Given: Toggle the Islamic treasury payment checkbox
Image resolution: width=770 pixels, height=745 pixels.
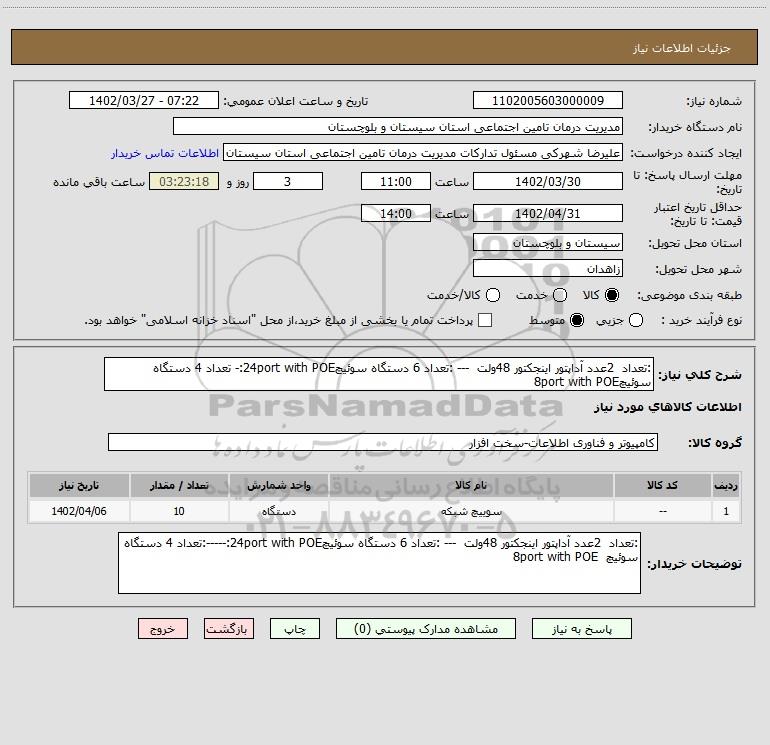Looking at the screenshot, I should point(485,320).
